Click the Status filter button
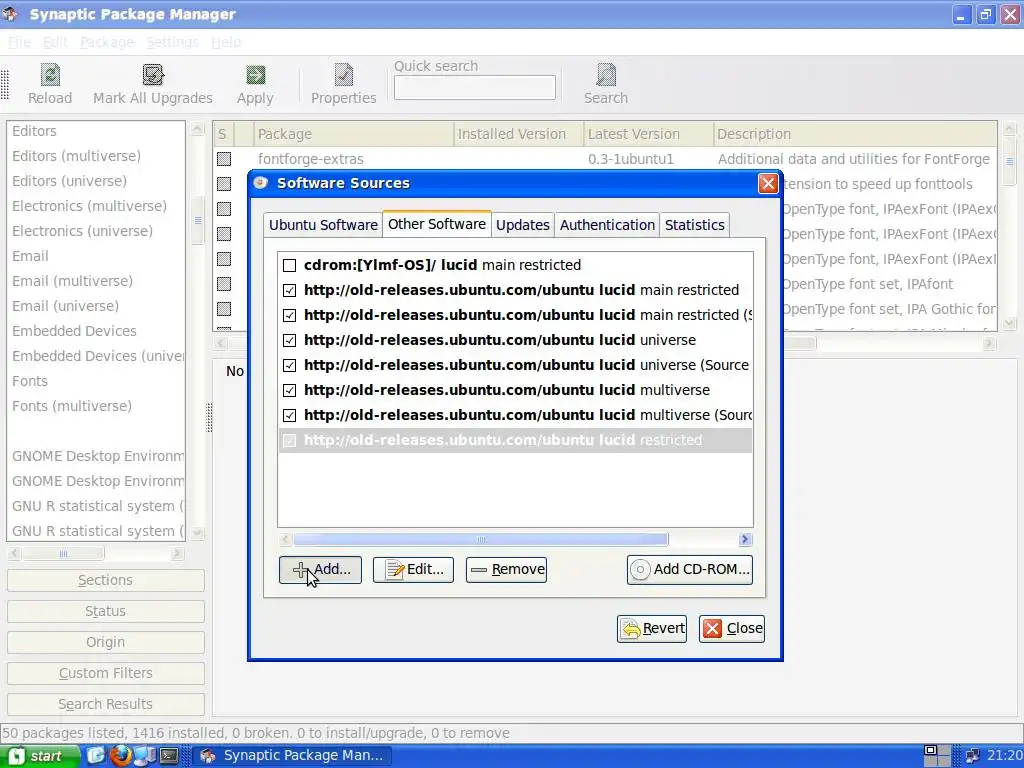This screenshot has height=768, width=1024. (105, 611)
